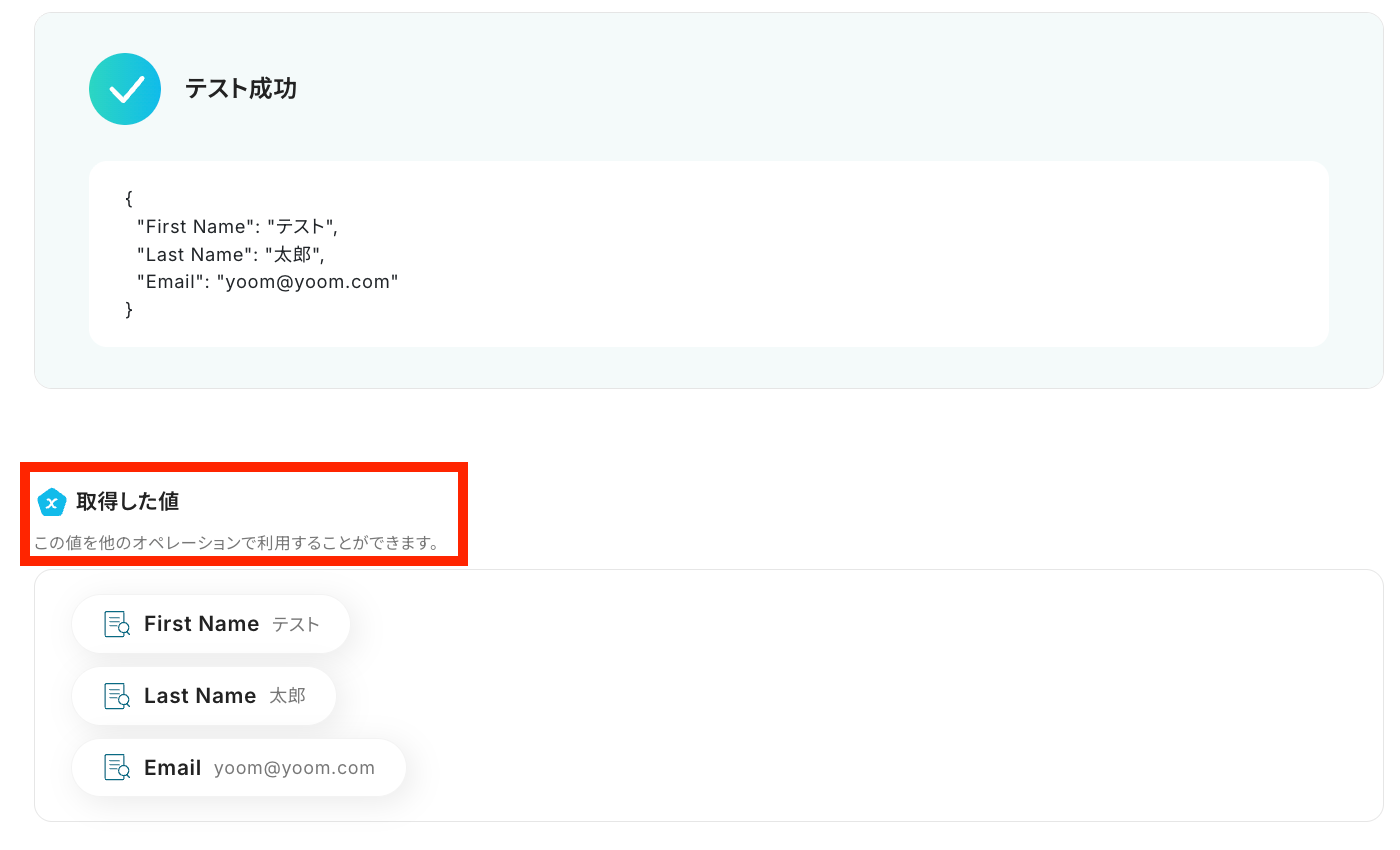Click the 取得した値 section heading
Image resolution: width=1400 pixels, height=850 pixels.
click(x=128, y=501)
